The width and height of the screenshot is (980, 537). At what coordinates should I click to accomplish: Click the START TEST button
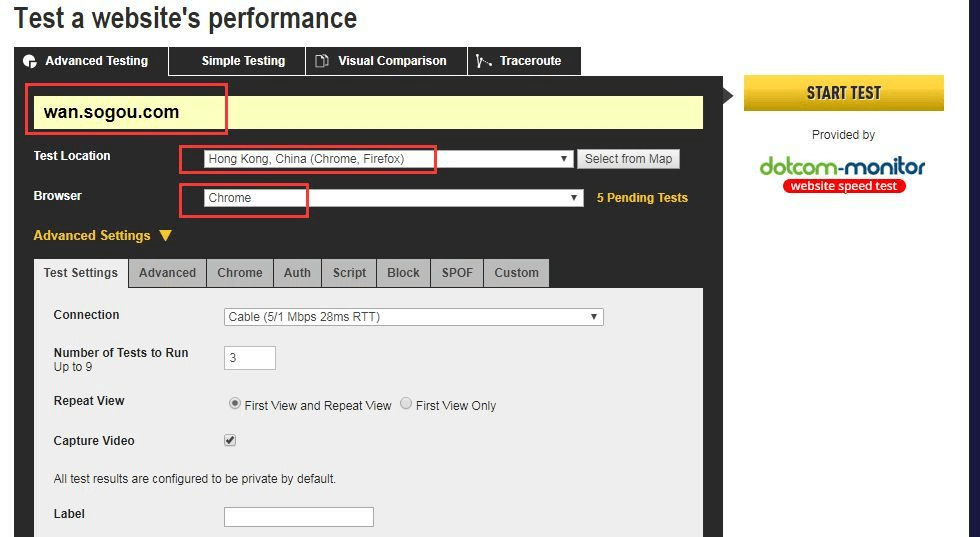[x=844, y=93]
